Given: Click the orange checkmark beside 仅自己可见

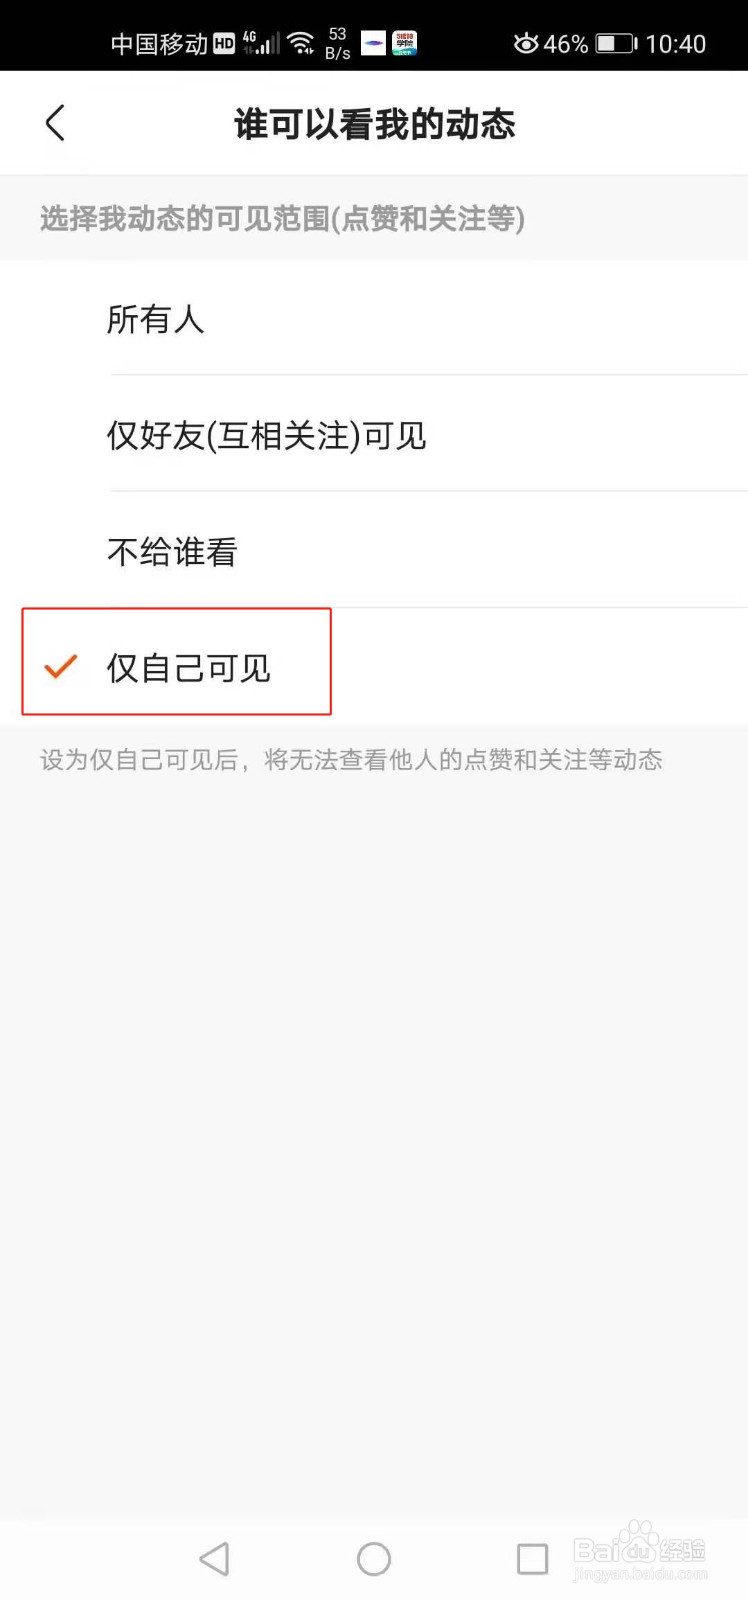Looking at the screenshot, I should click(61, 666).
